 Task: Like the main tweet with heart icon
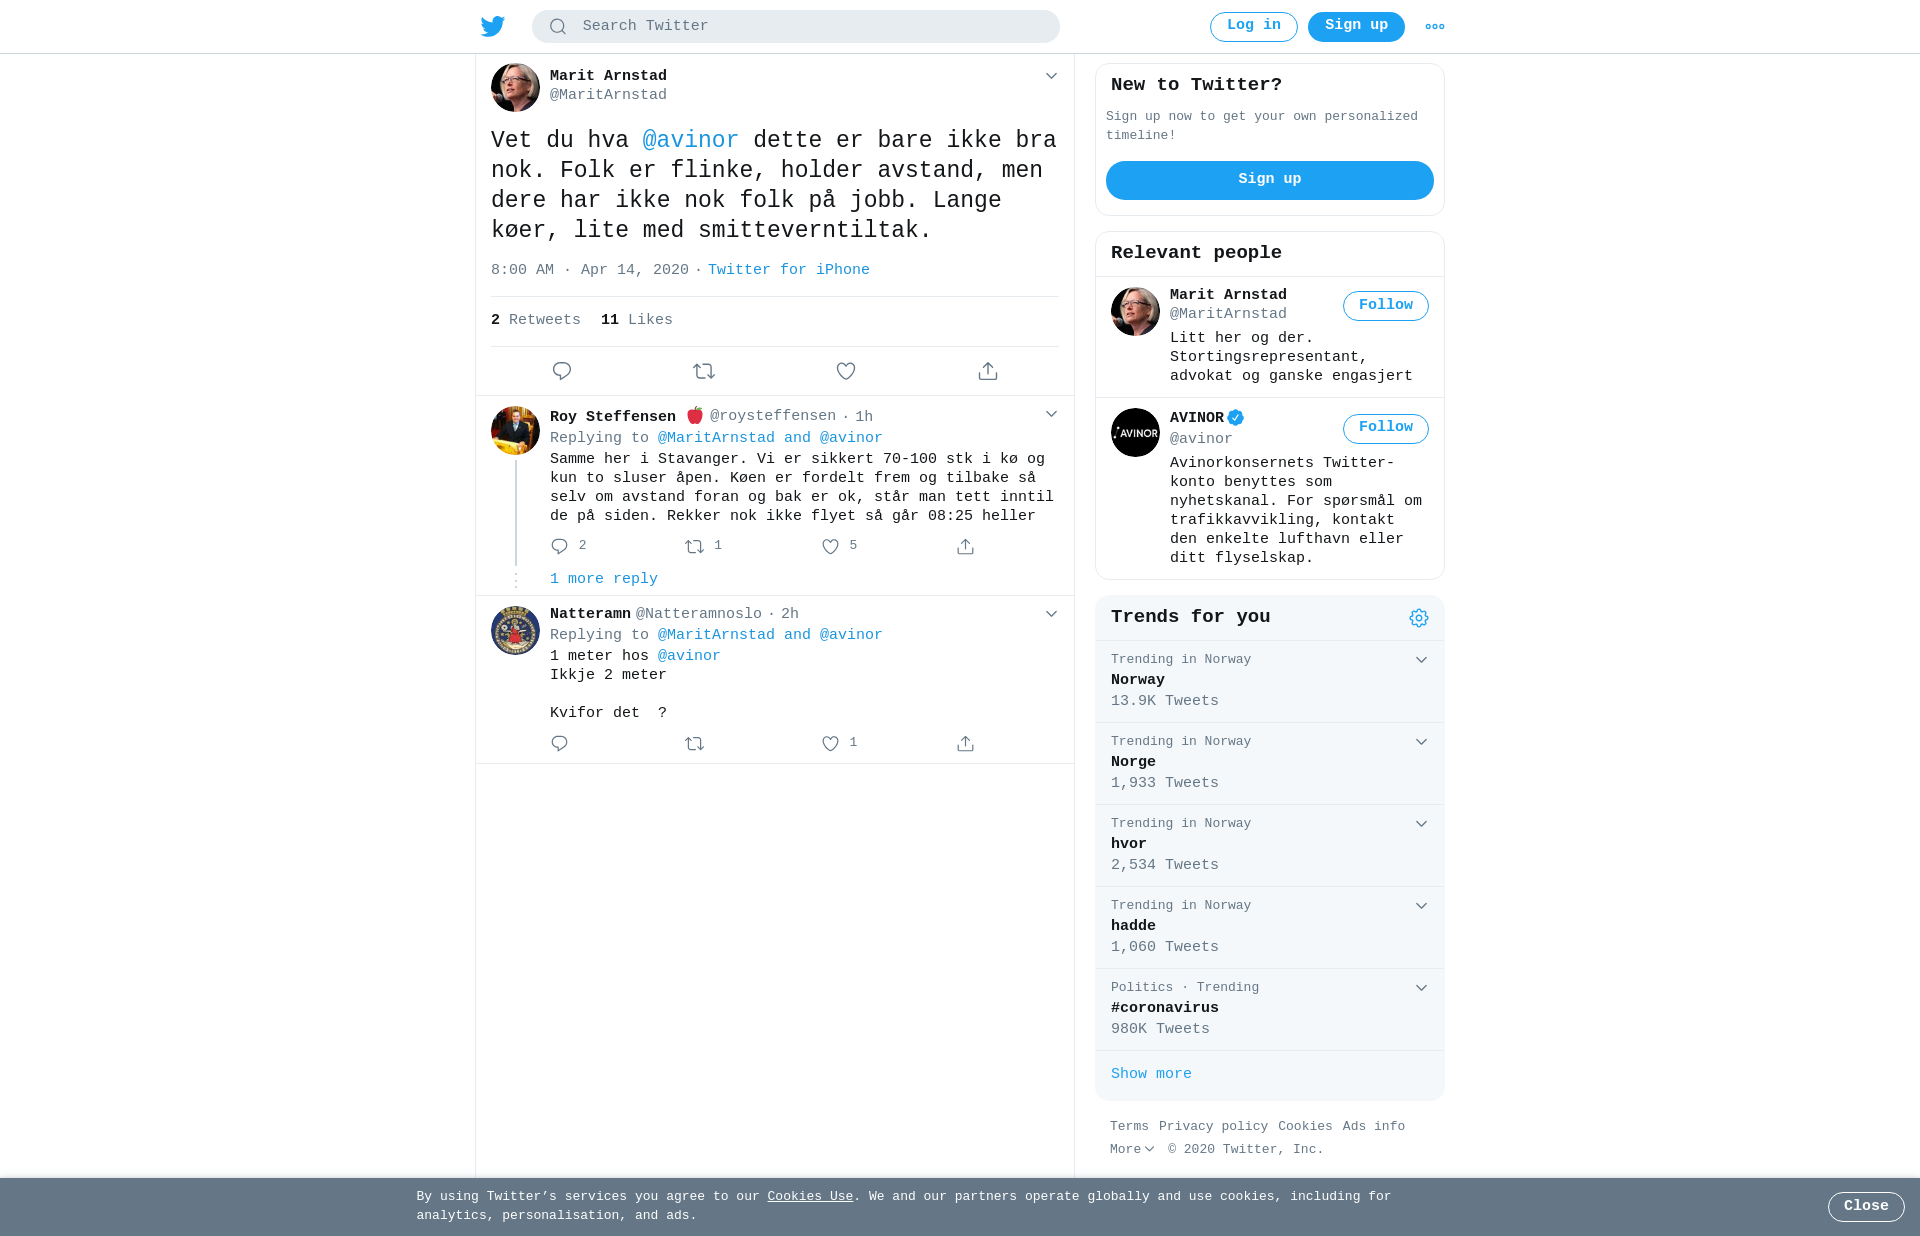click(x=846, y=371)
